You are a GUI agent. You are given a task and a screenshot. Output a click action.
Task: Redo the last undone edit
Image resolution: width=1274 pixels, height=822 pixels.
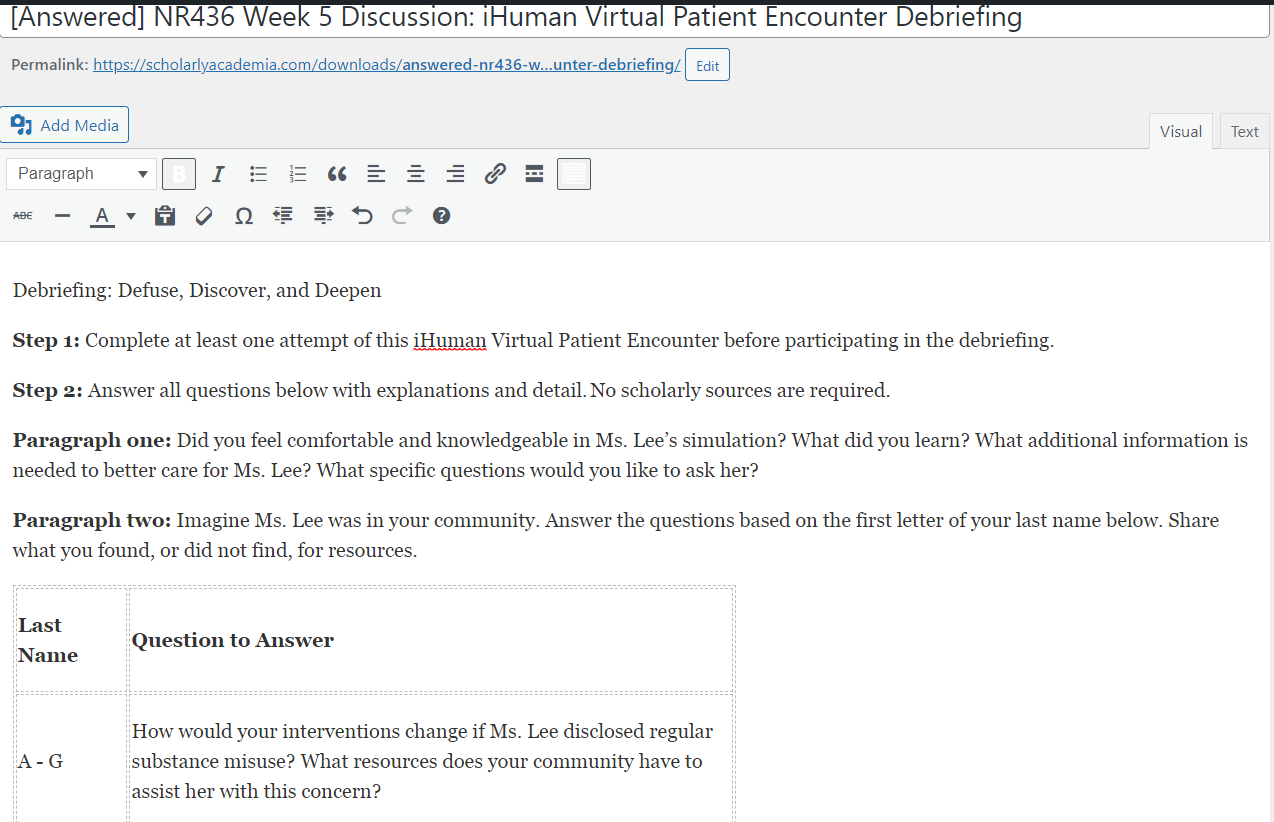point(402,216)
